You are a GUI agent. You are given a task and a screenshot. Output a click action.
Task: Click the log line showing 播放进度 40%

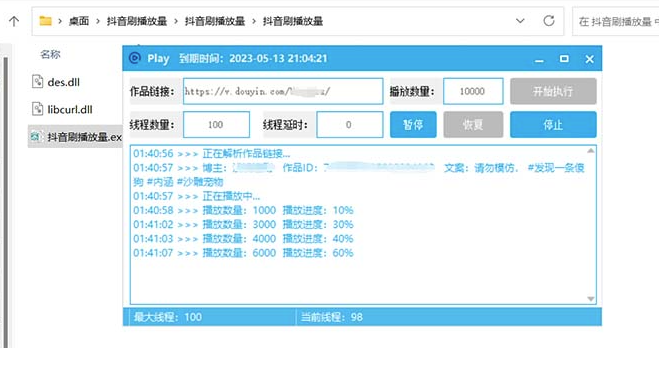point(243,239)
